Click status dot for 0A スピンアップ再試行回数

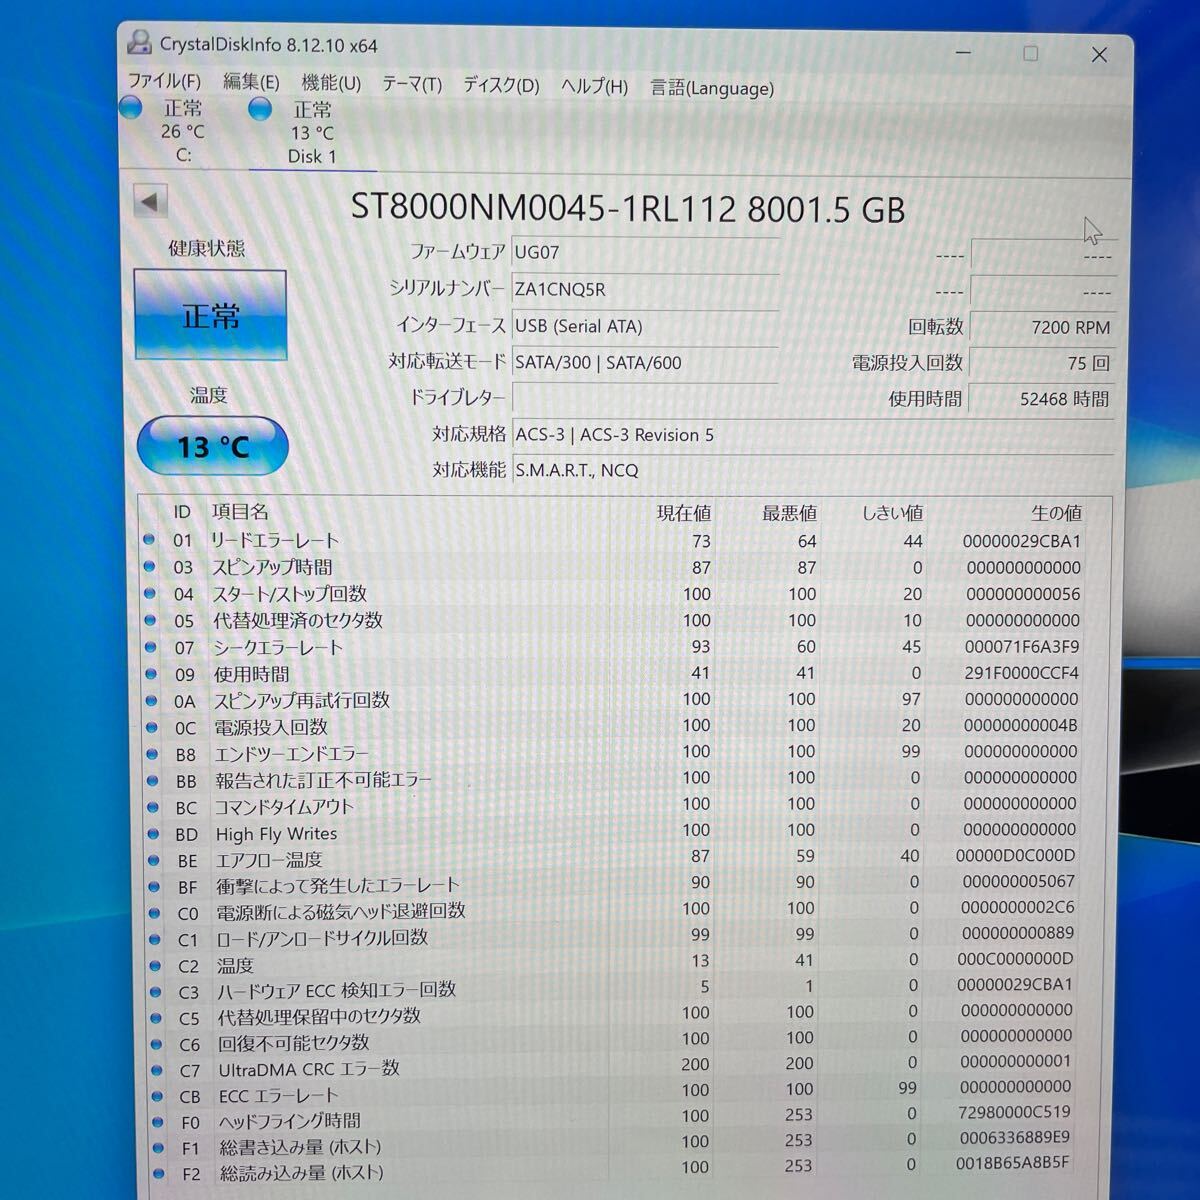tap(152, 701)
